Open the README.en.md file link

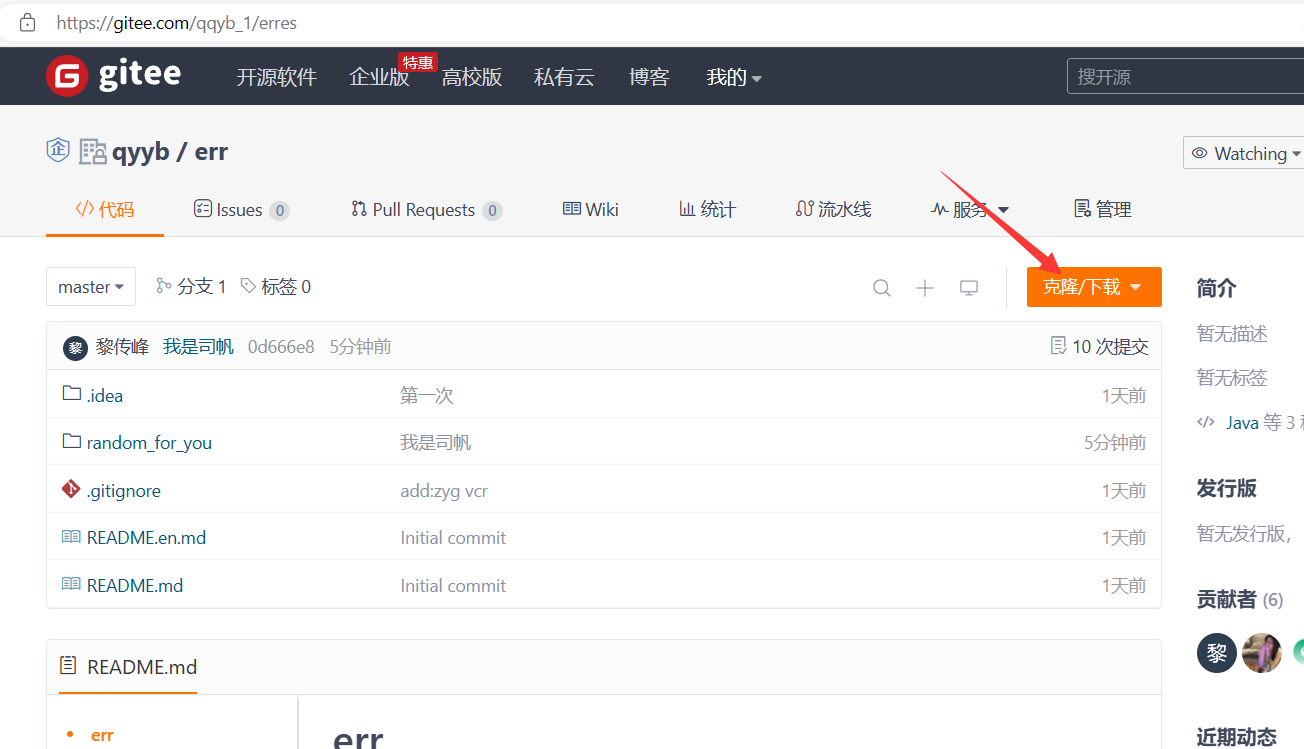point(146,537)
